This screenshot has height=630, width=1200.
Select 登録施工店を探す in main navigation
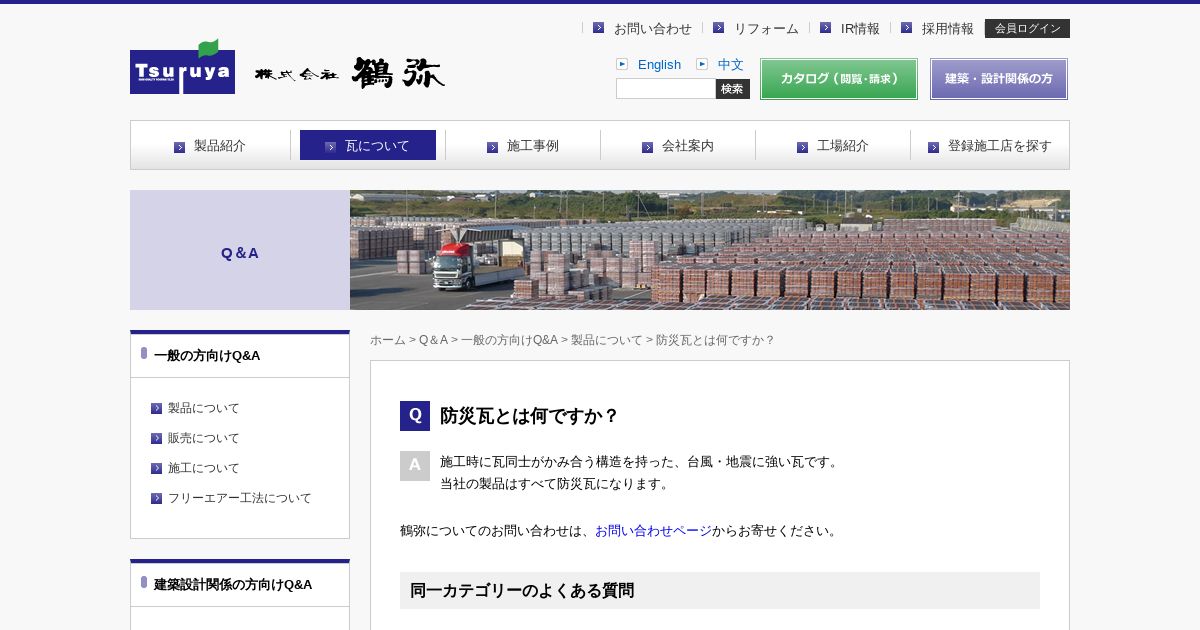[x=990, y=146]
